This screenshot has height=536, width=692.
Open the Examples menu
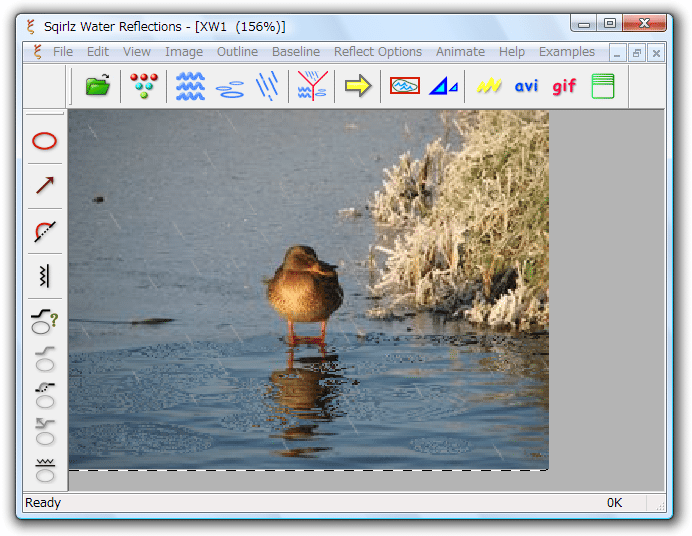tap(567, 52)
